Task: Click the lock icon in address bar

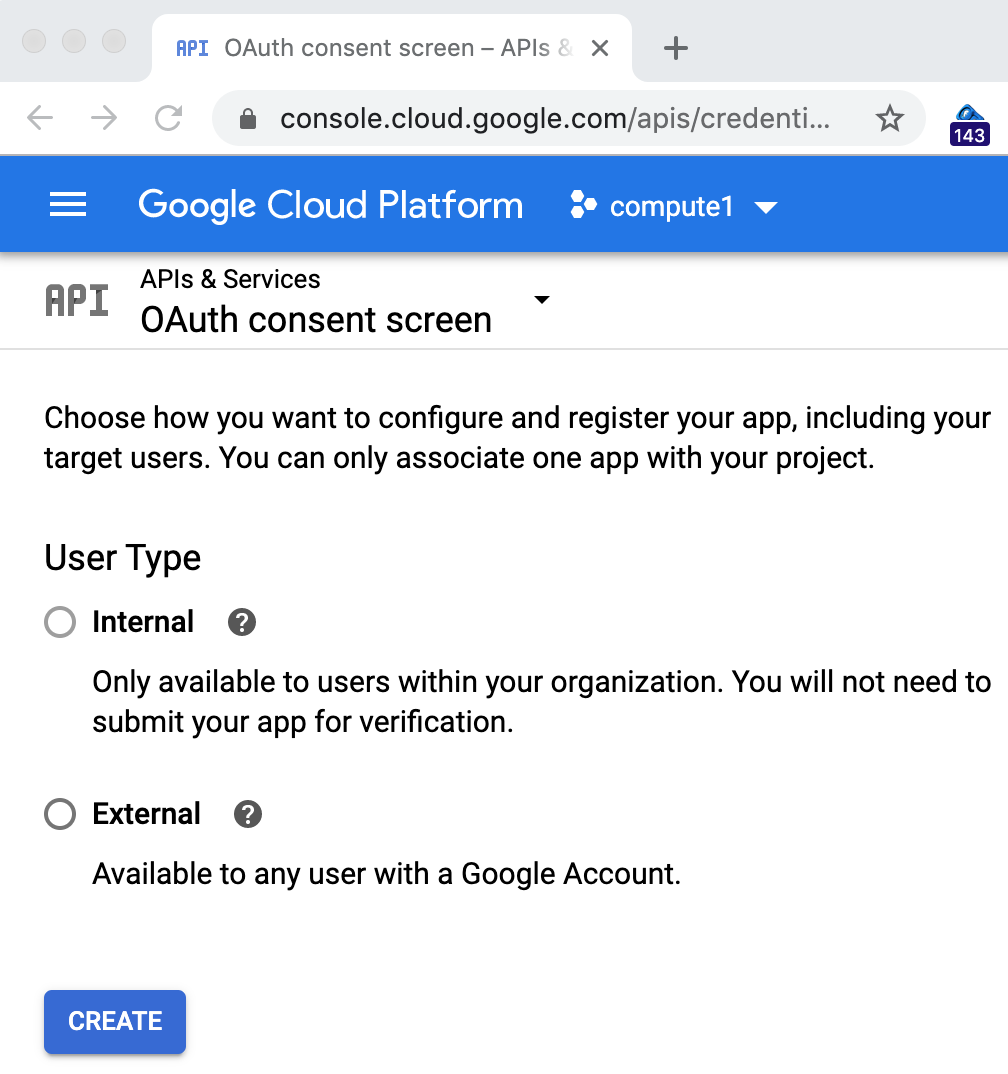Action: pos(248,120)
